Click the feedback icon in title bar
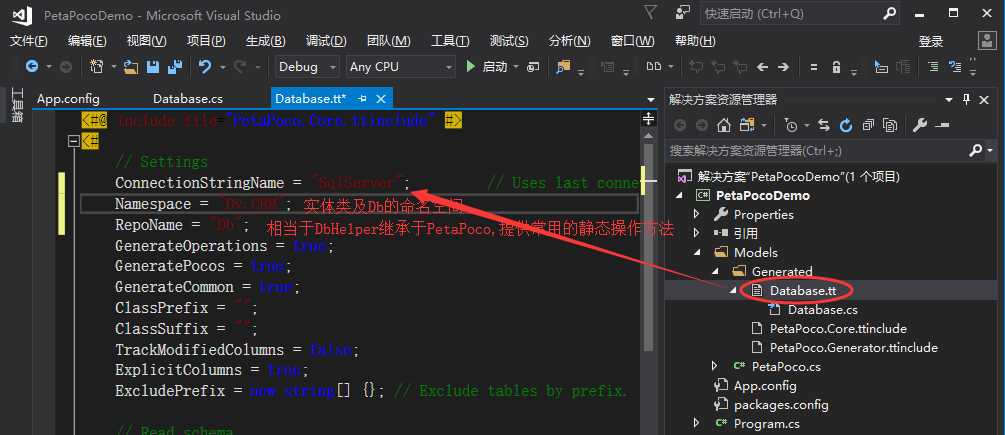1005x435 pixels. point(684,13)
